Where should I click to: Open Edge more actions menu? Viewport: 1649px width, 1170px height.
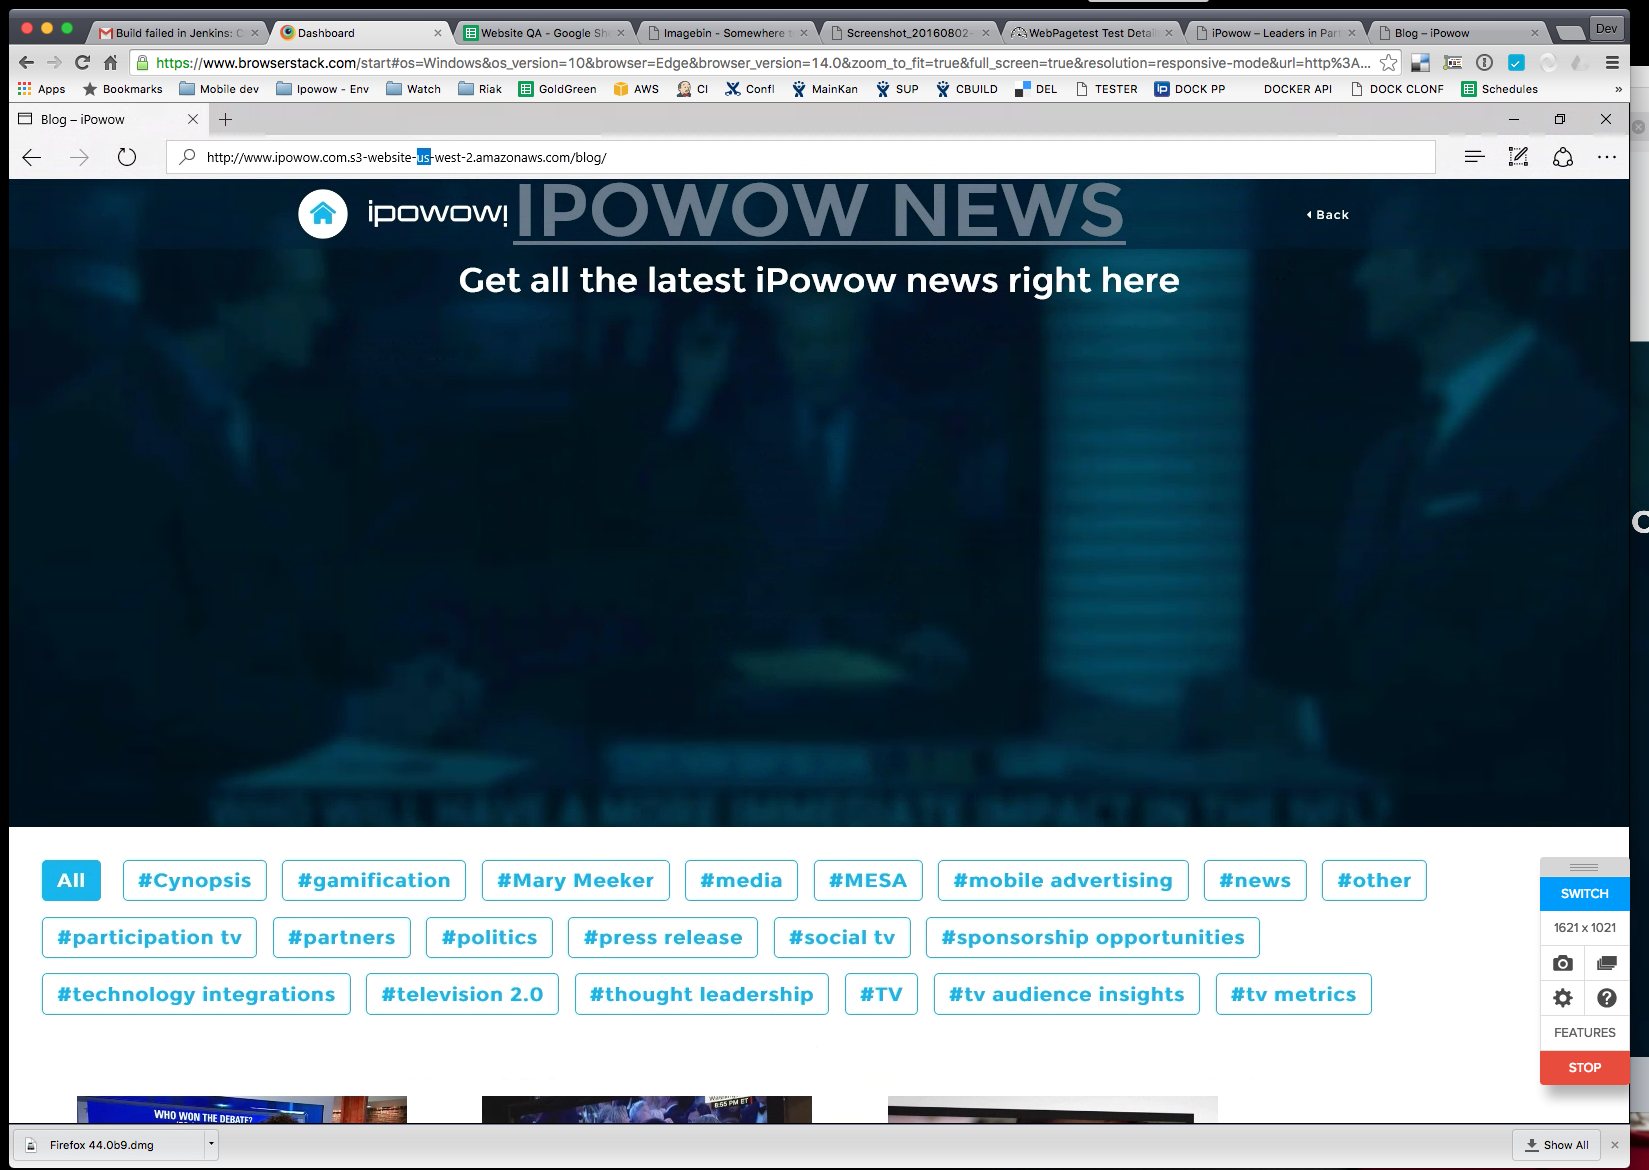pyautogui.click(x=1607, y=157)
